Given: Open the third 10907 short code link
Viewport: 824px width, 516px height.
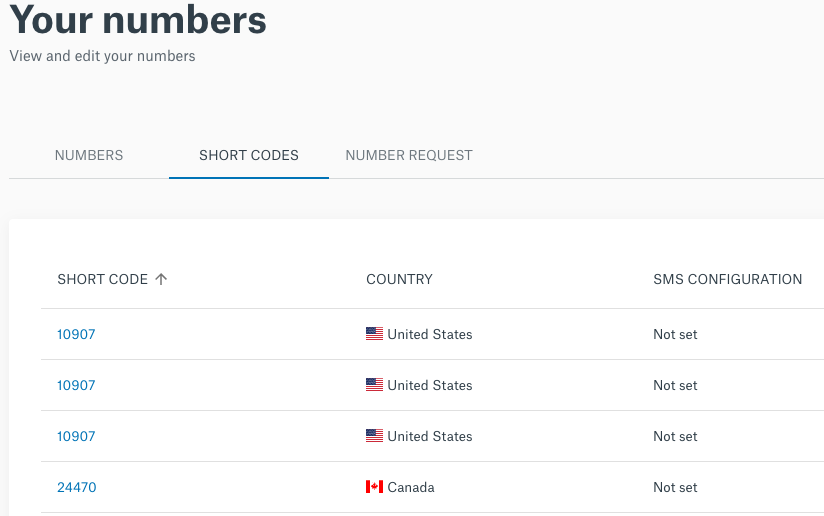Looking at the screenshot, I should tap(76, 436).
